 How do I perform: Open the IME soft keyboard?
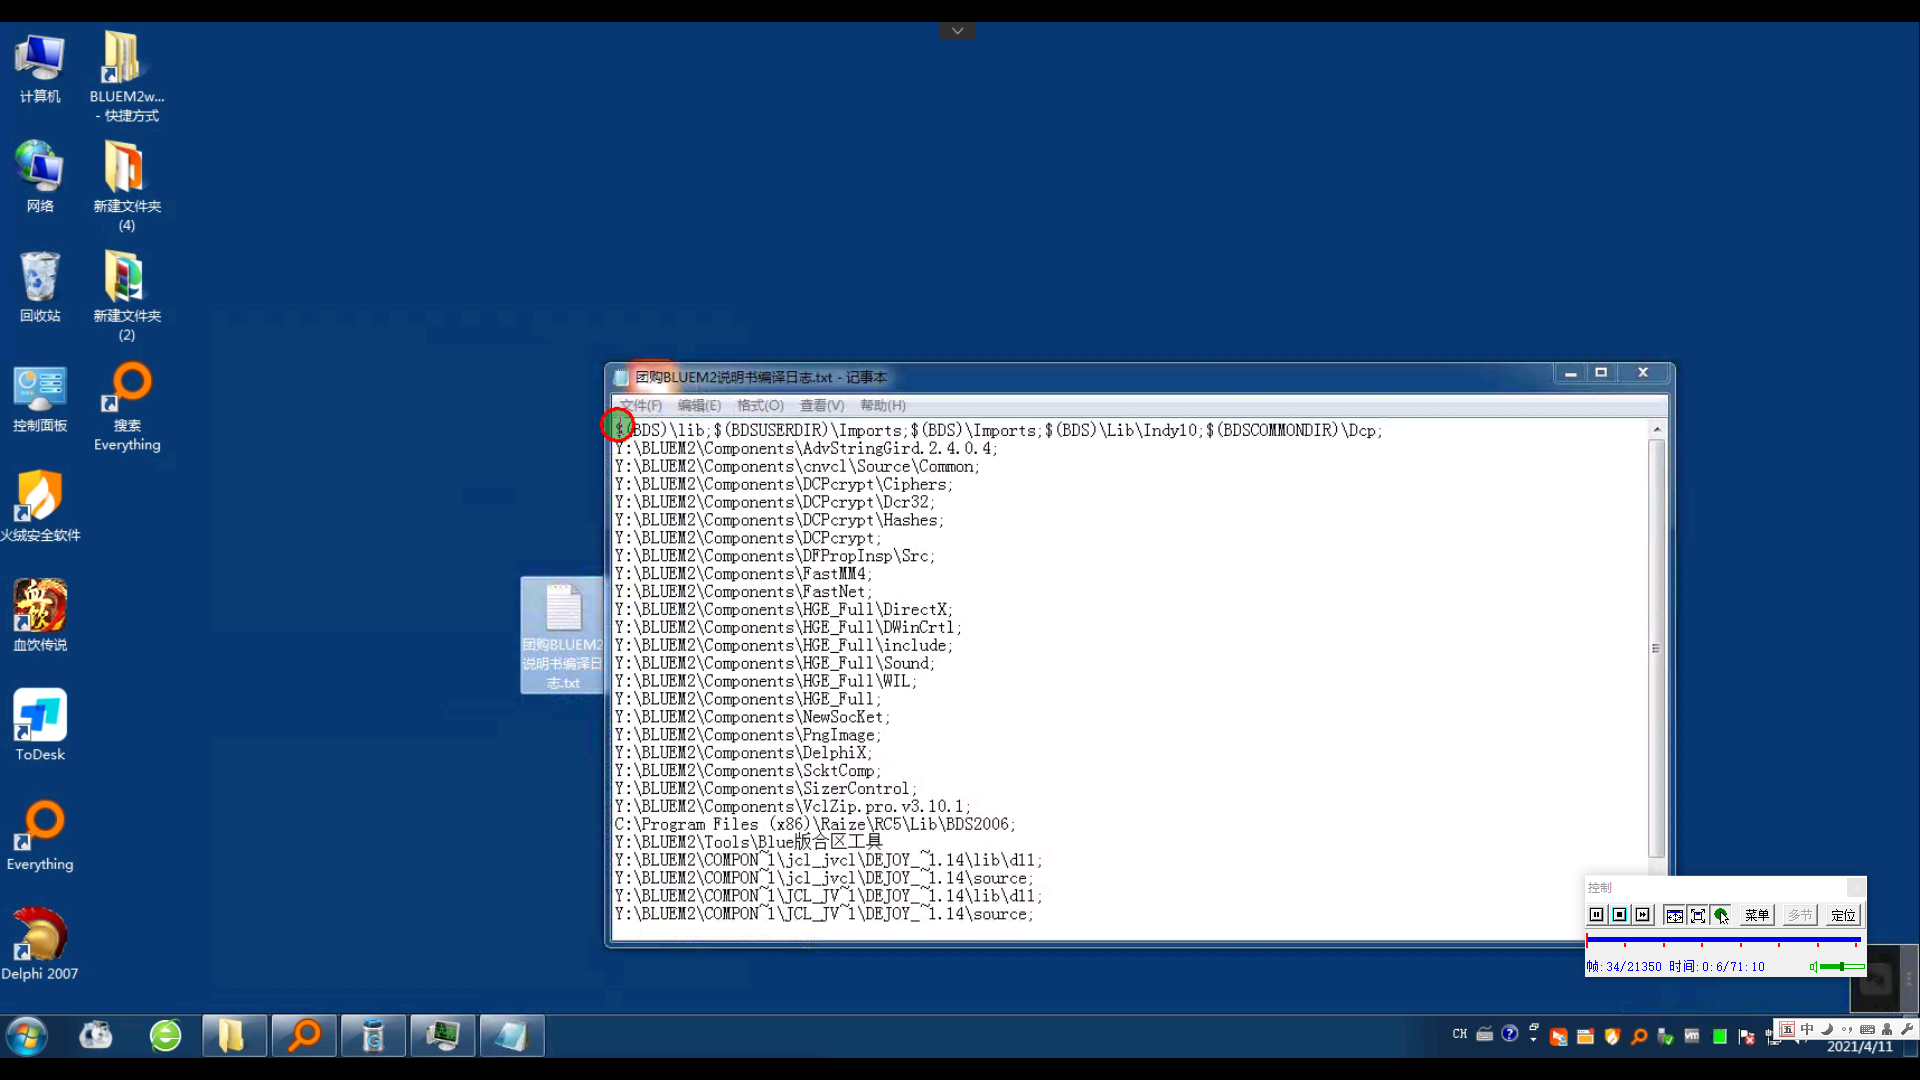[x=1867, y=1029]
